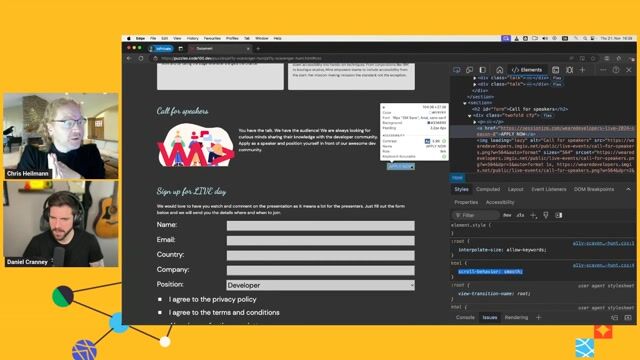Open DevTools customize ellipsis menu
This screenshot has width=640, height=360.
pyautogui.click(x=603, y=70)
